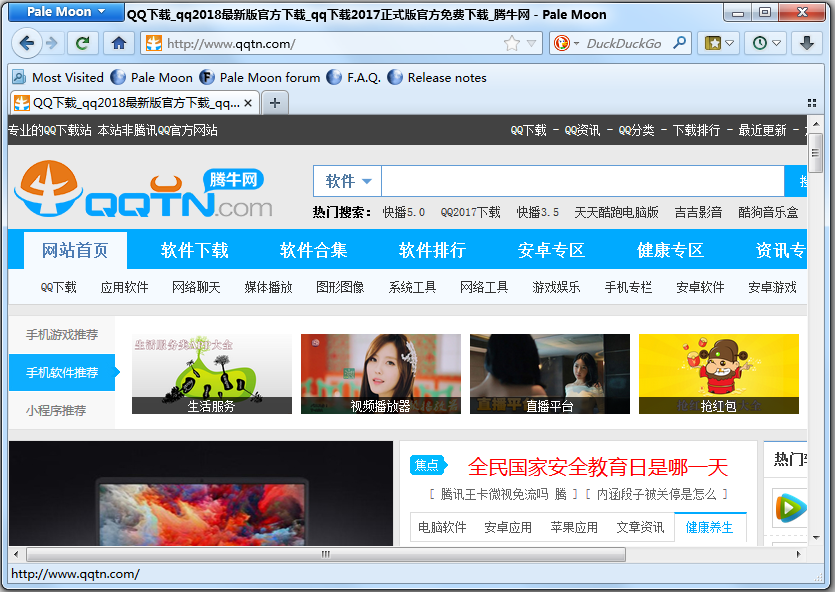Viewport: 835px width, 592px height.
Task: Switch to the 安卓应用 tab
Action: point(508,527)
